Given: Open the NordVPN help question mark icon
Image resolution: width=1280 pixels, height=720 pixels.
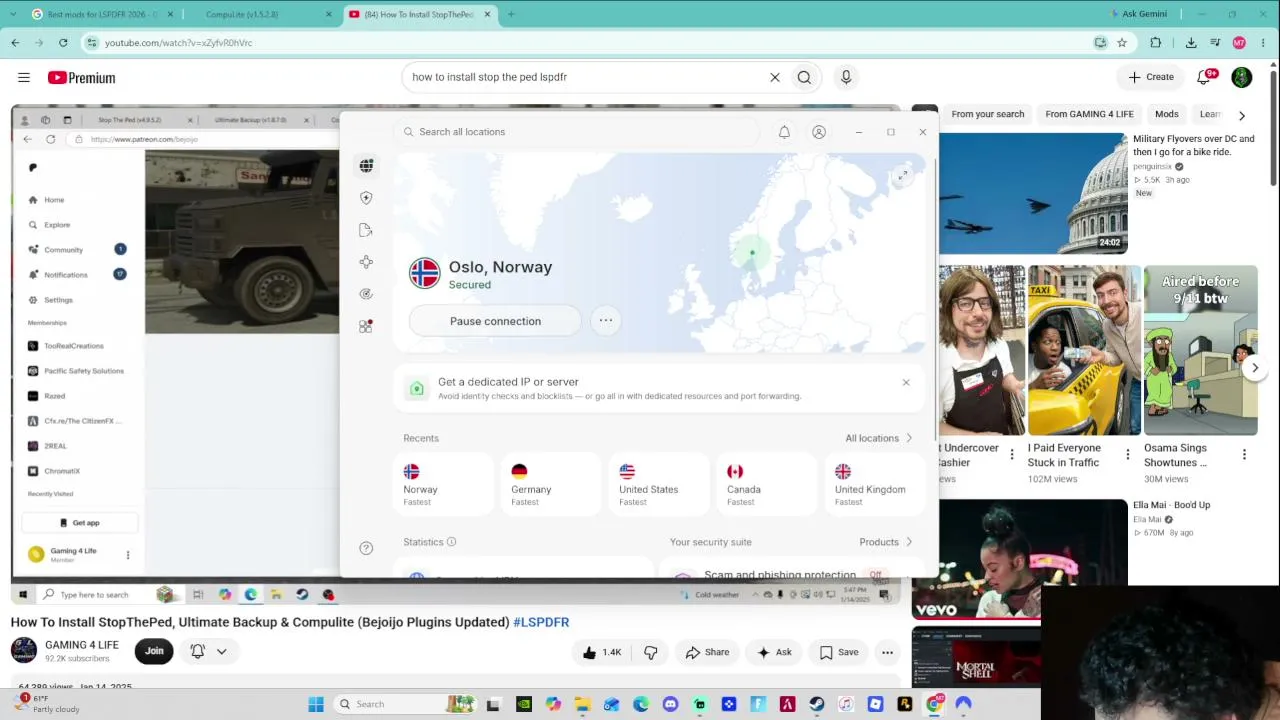Looking at the screenshot, I should [x=366, y=548].
